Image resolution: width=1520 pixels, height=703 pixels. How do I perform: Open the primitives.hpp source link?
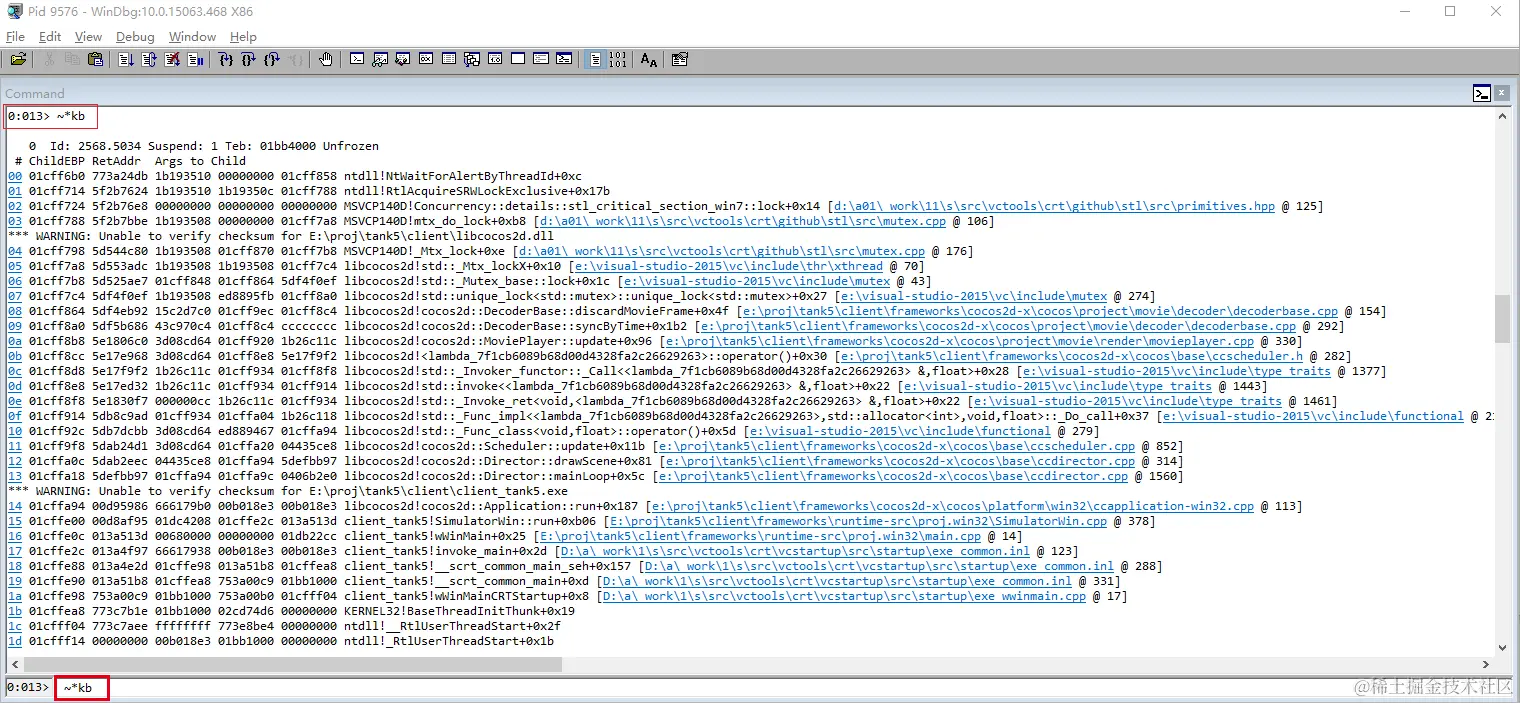[x=1054, y=206]
